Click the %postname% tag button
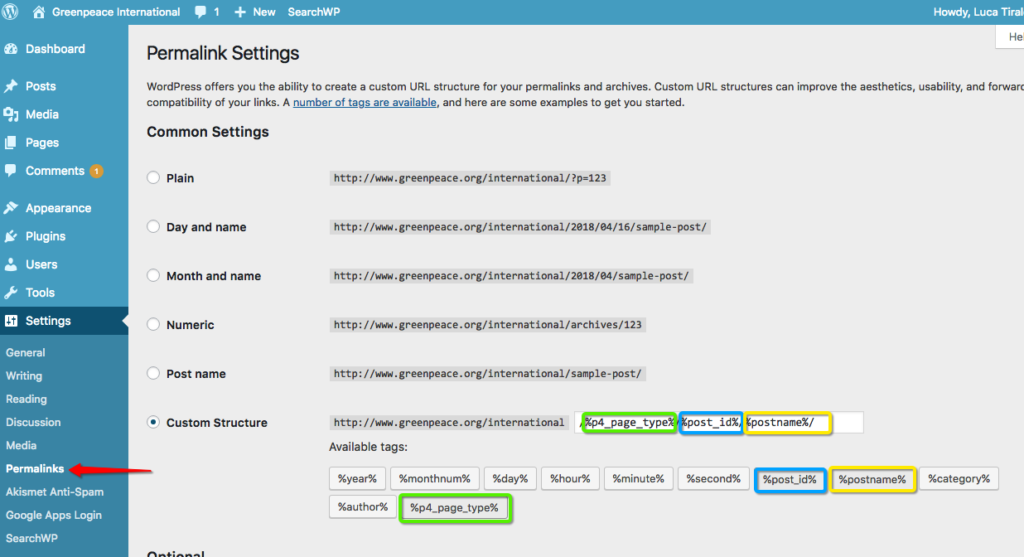 (x=872, y=479)
